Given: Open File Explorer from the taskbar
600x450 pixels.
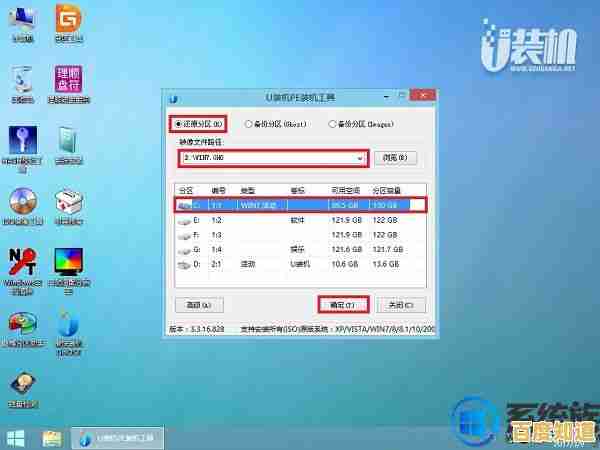Looking at the screenshot, I should (x=52, y=439).
